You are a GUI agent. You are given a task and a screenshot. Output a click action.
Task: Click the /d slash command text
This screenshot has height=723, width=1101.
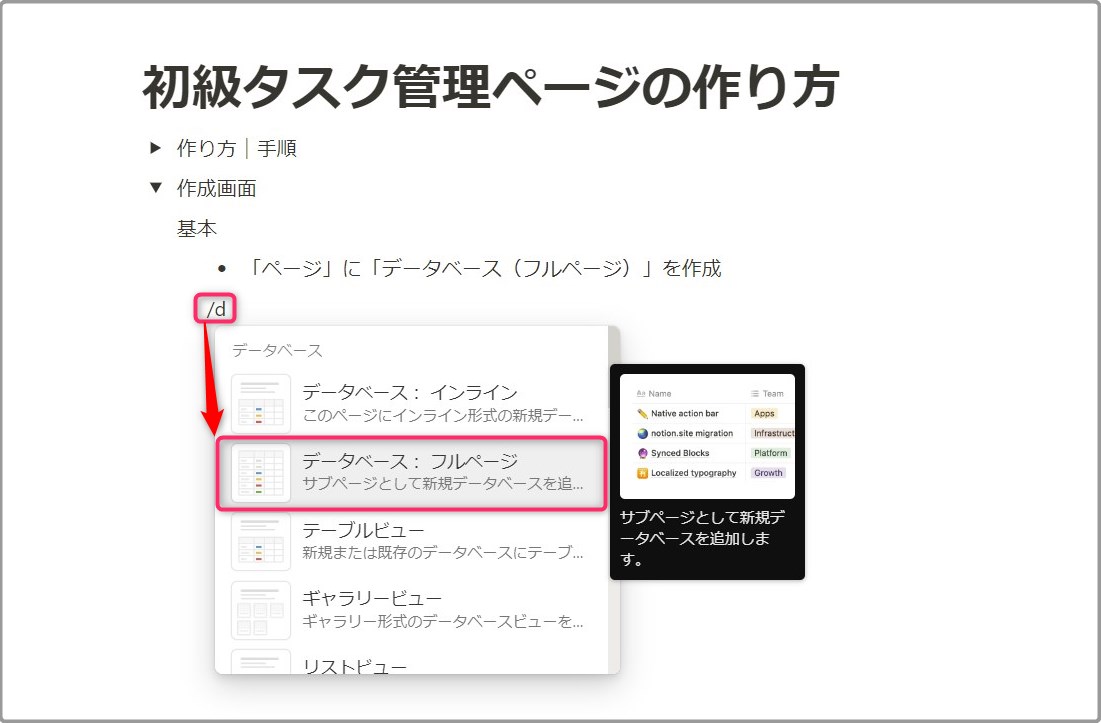tap(216, 309)
